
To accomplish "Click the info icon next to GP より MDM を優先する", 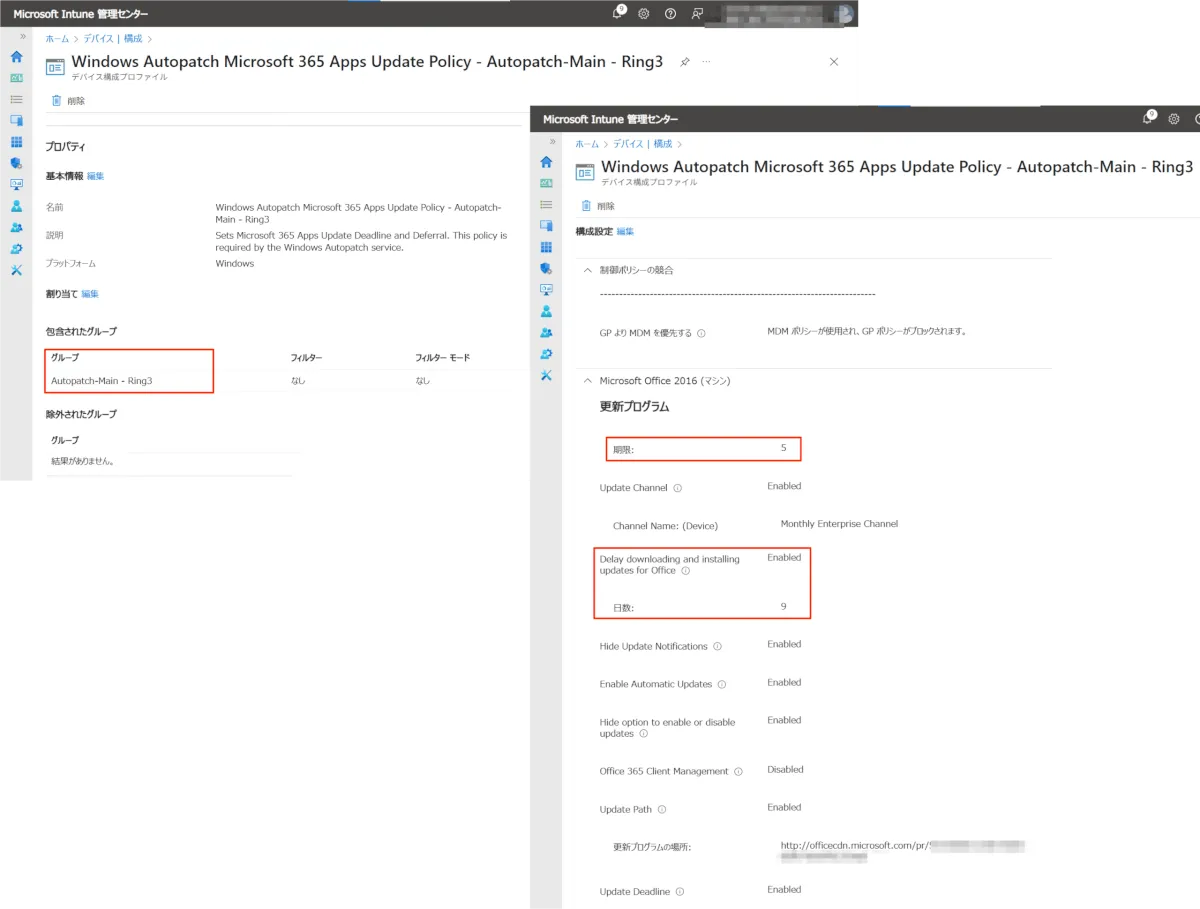I will pyautogui.click(x=701, y=333).
